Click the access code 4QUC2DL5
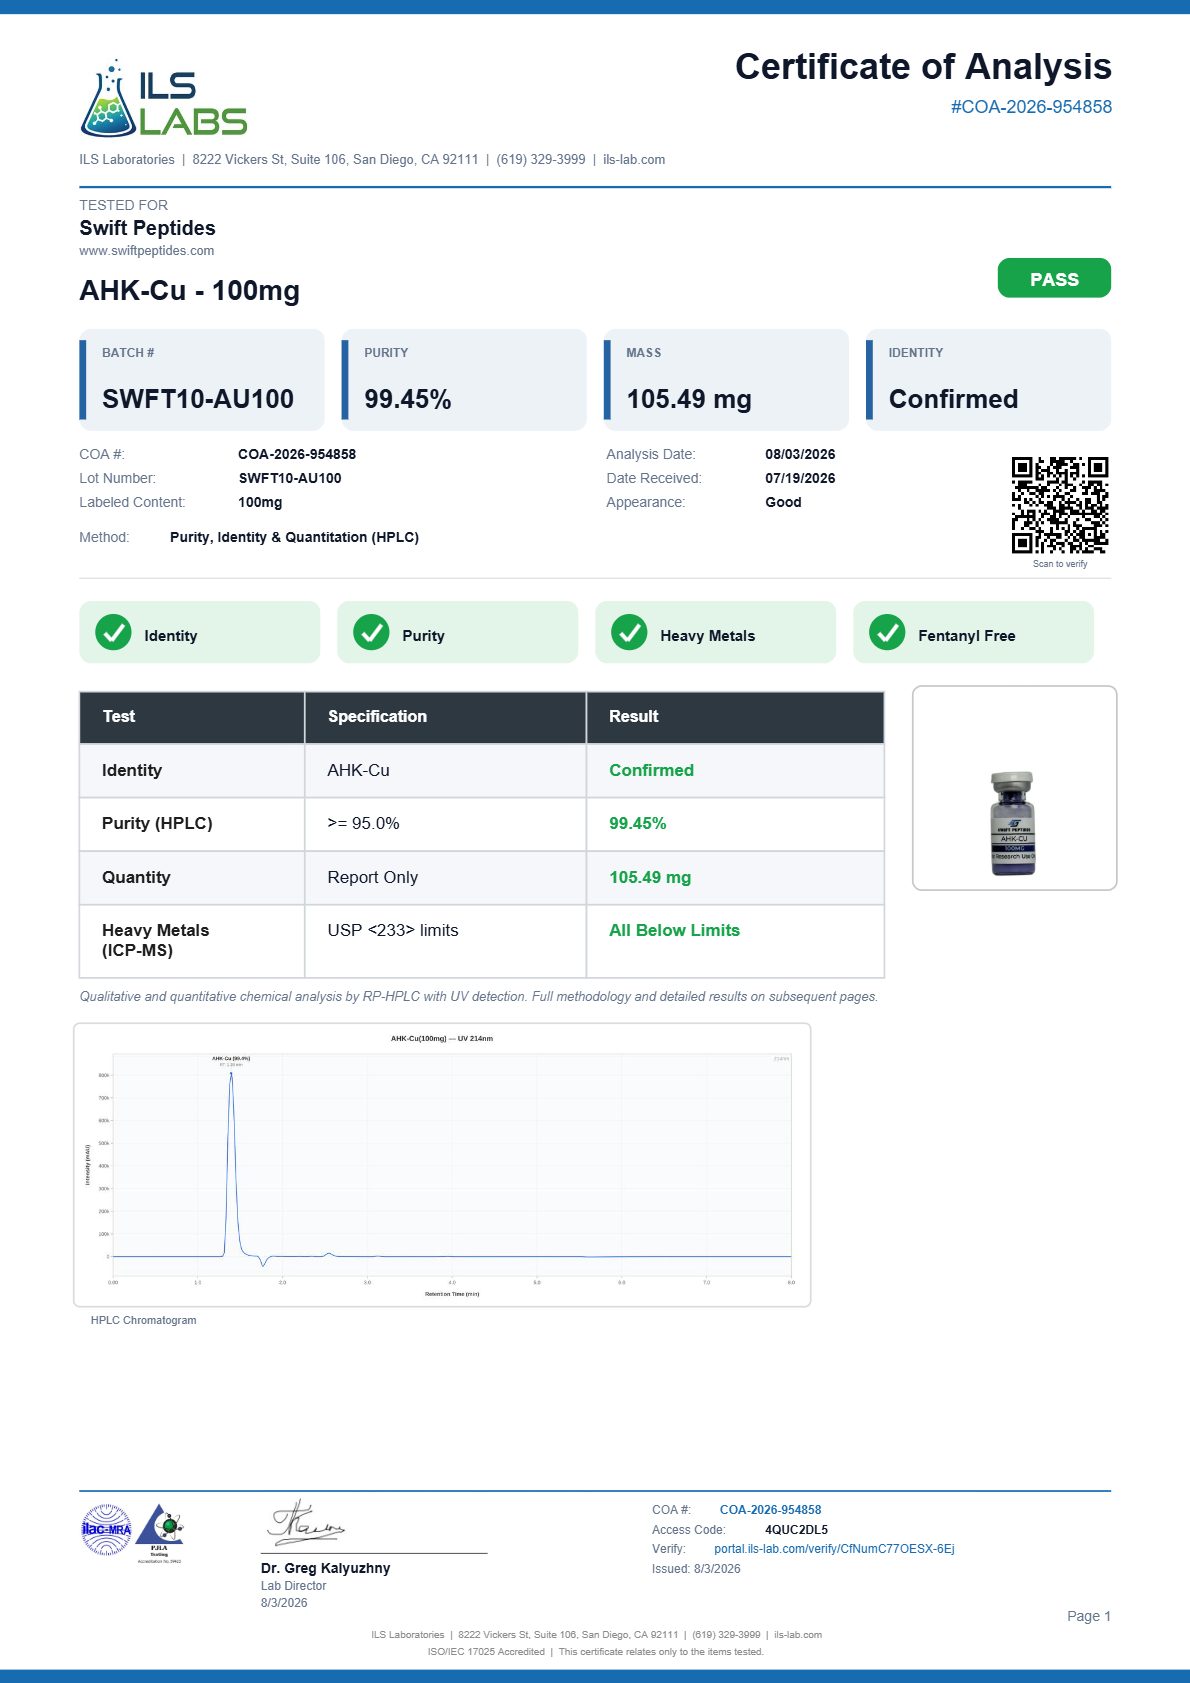This screenshot has height=1683, width=1190. click(x=796, y=1530)
